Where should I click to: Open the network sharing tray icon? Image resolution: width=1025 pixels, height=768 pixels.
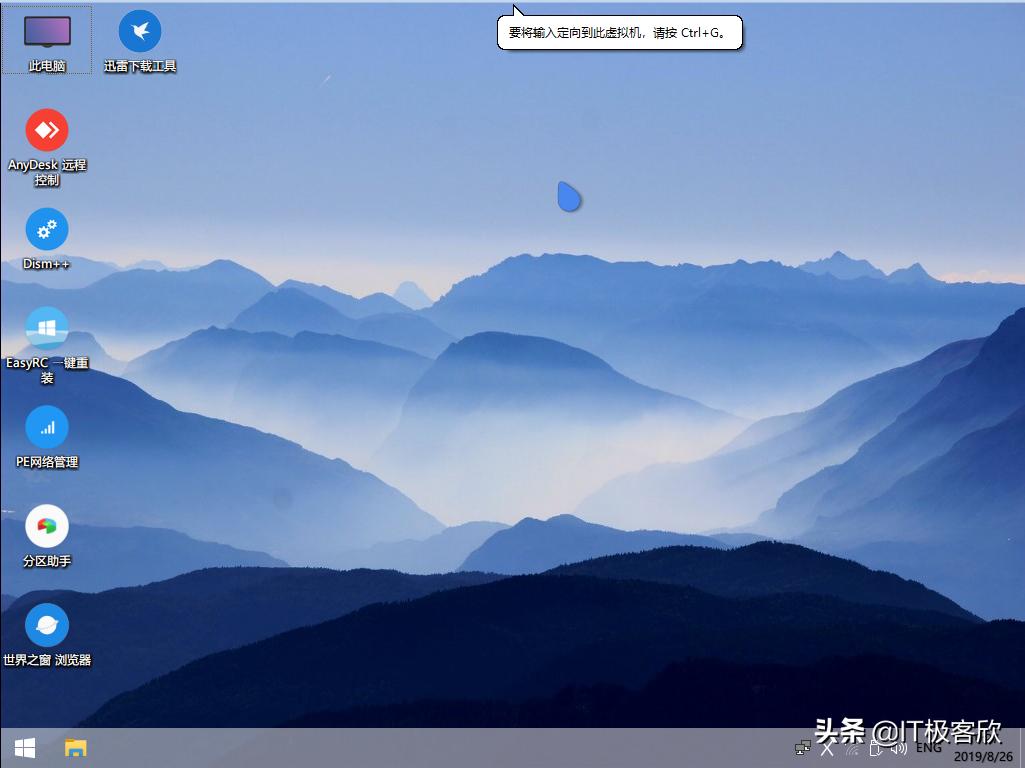(803, 748)
